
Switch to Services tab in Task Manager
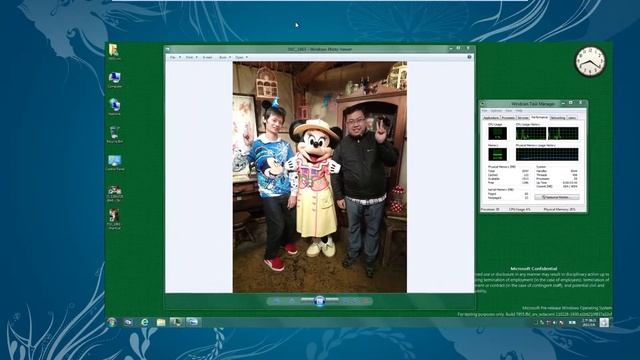(x=523, y=118)
